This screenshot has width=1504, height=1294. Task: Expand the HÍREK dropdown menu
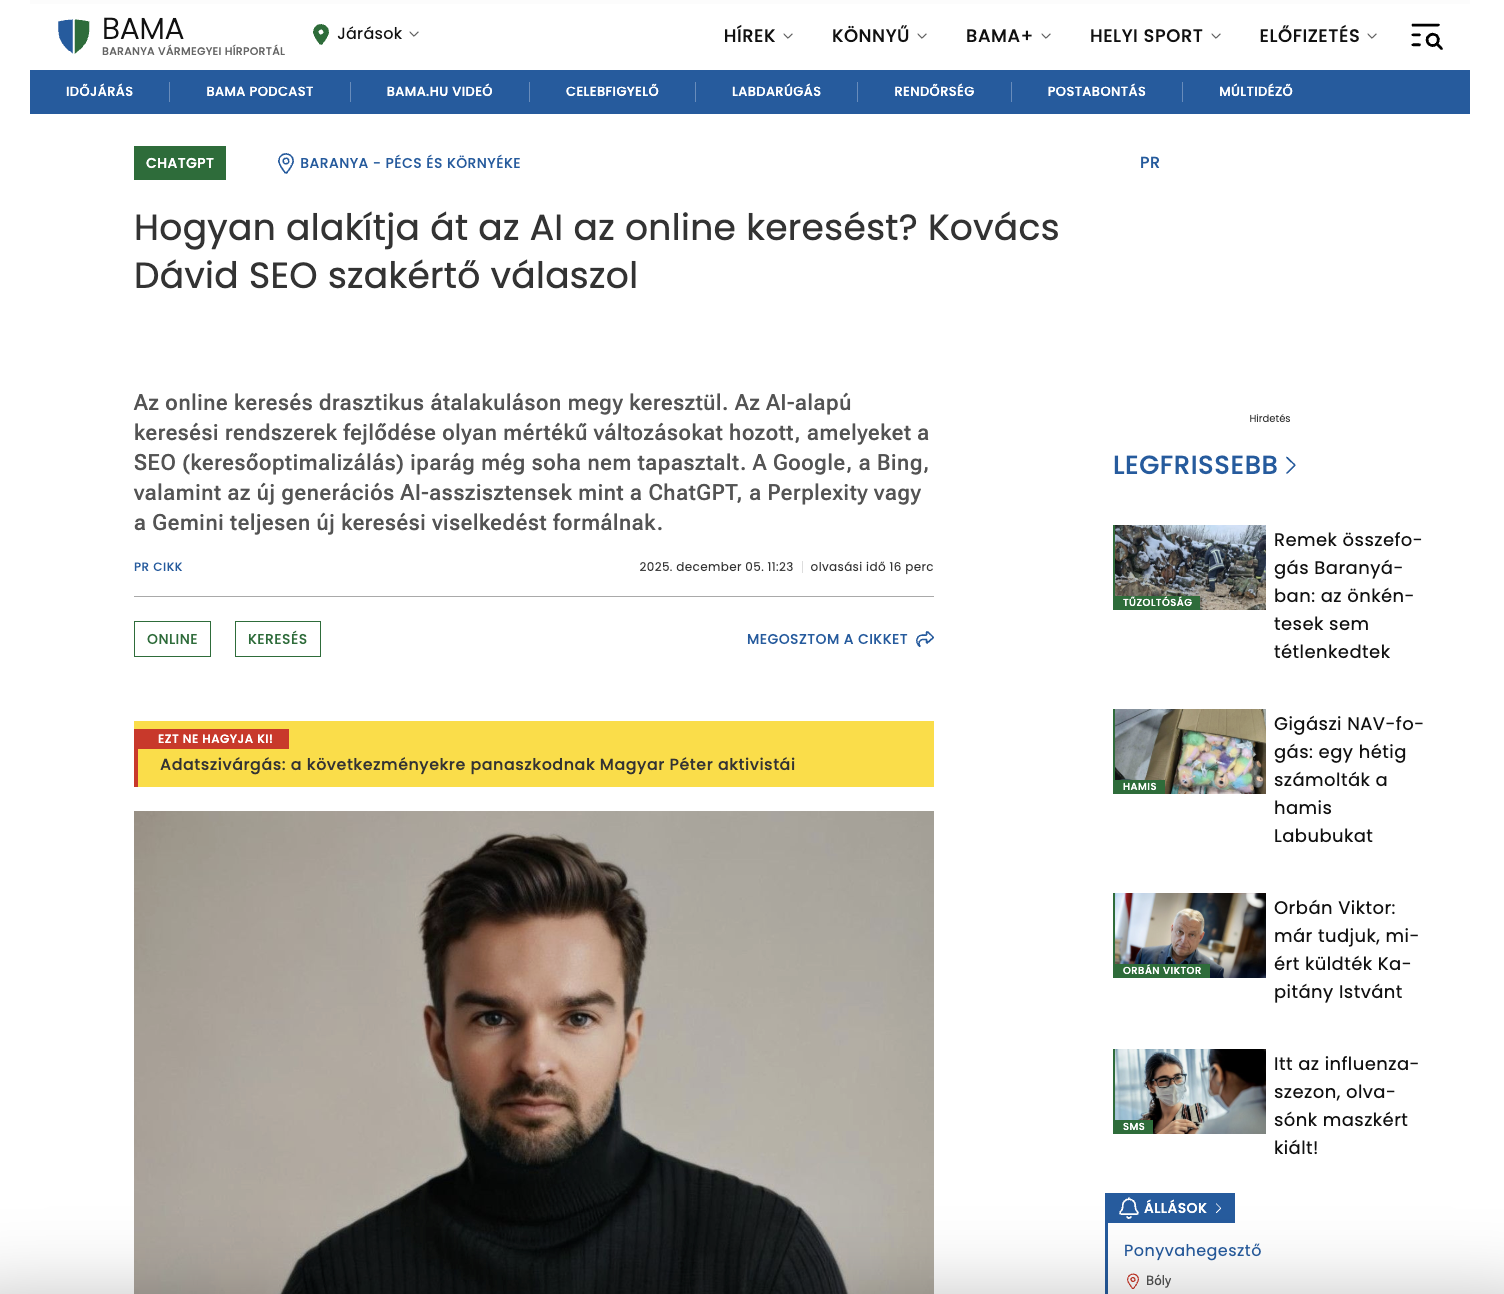759,36
